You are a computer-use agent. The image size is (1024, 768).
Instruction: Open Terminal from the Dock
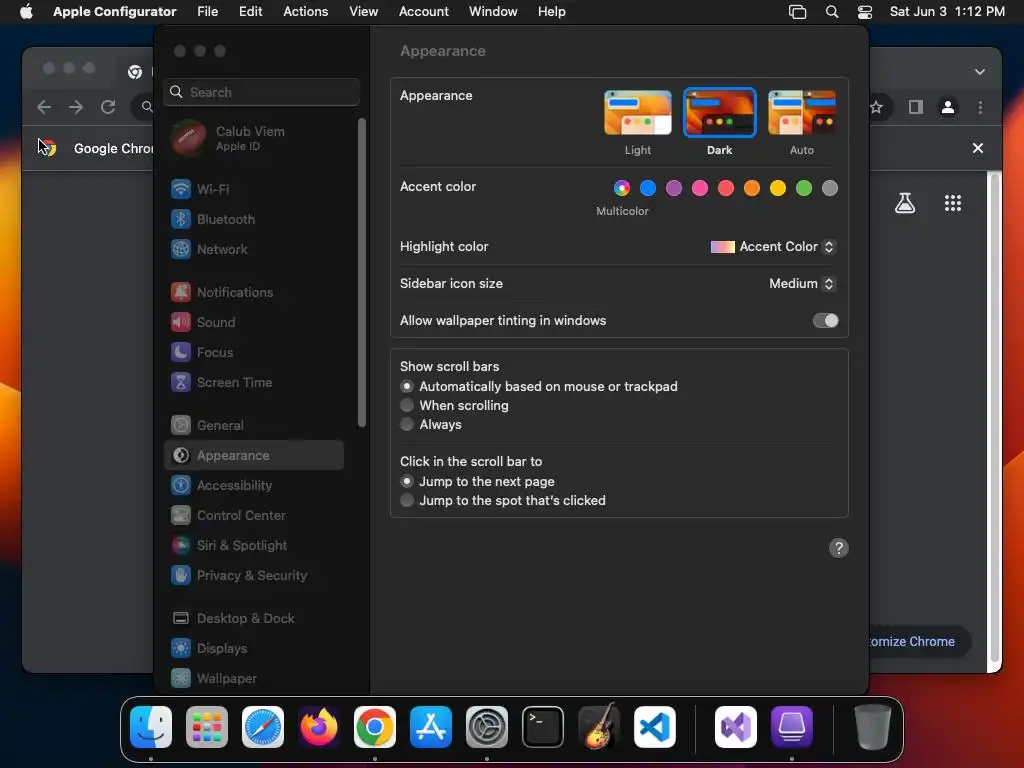543,728
